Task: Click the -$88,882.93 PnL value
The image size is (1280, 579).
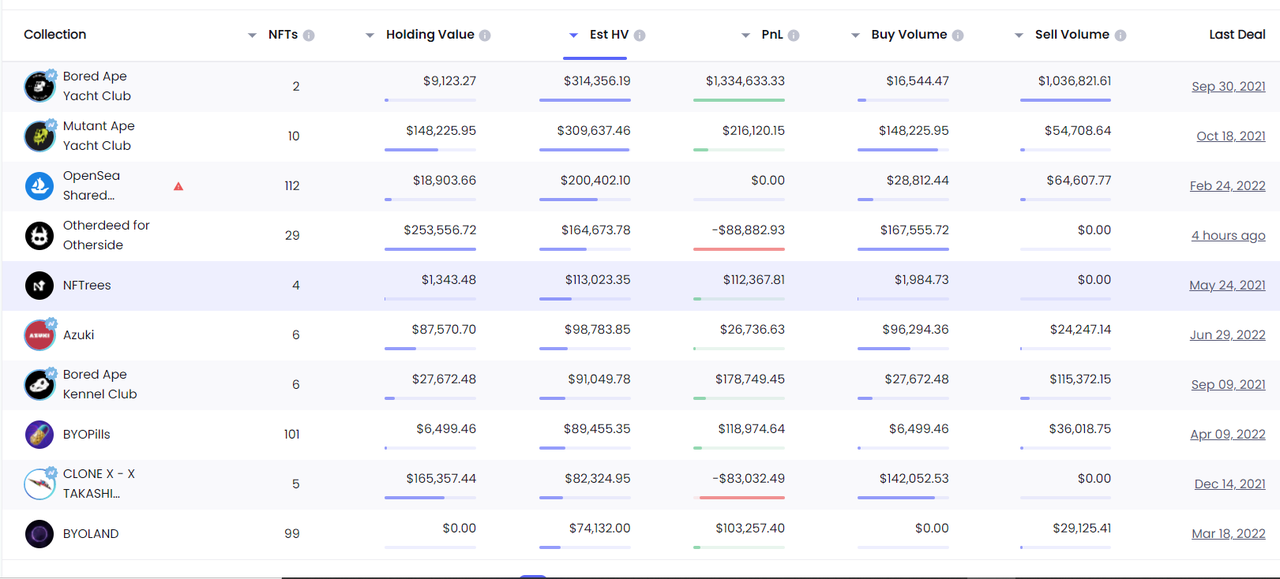Action: 749,230
